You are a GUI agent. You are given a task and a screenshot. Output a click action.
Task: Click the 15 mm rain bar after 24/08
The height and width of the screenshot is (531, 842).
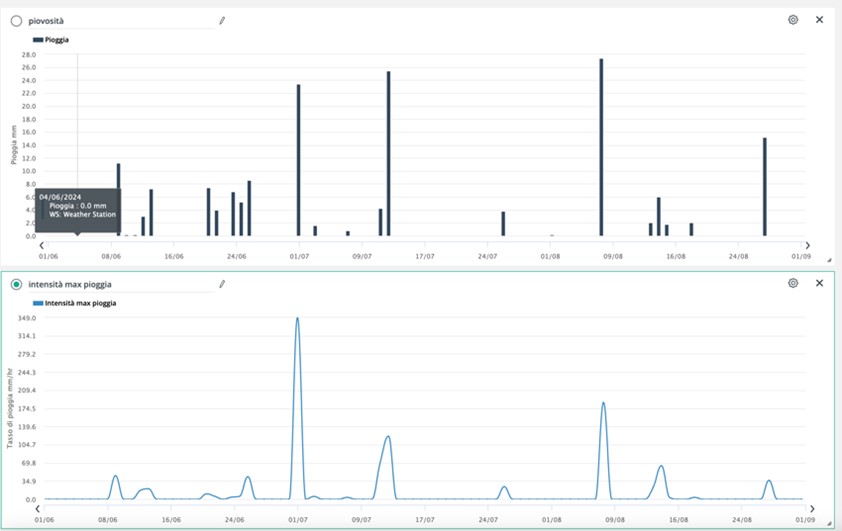click(765, 187)
